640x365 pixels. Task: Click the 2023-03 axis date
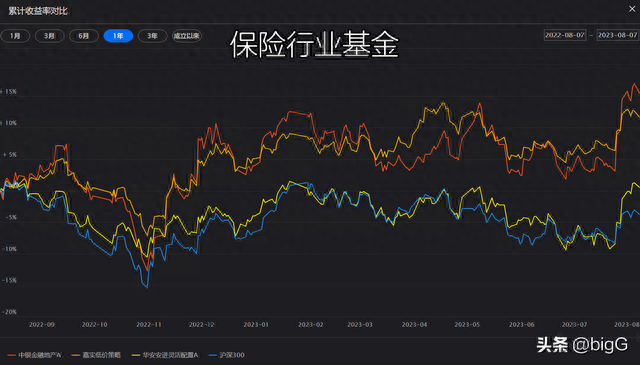tap(360, 325)
